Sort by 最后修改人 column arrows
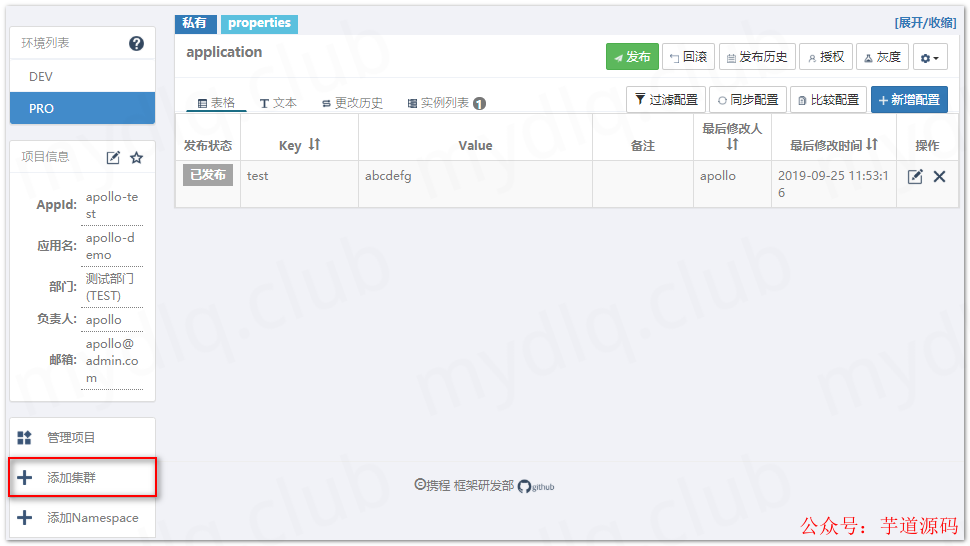 point(732,145)
